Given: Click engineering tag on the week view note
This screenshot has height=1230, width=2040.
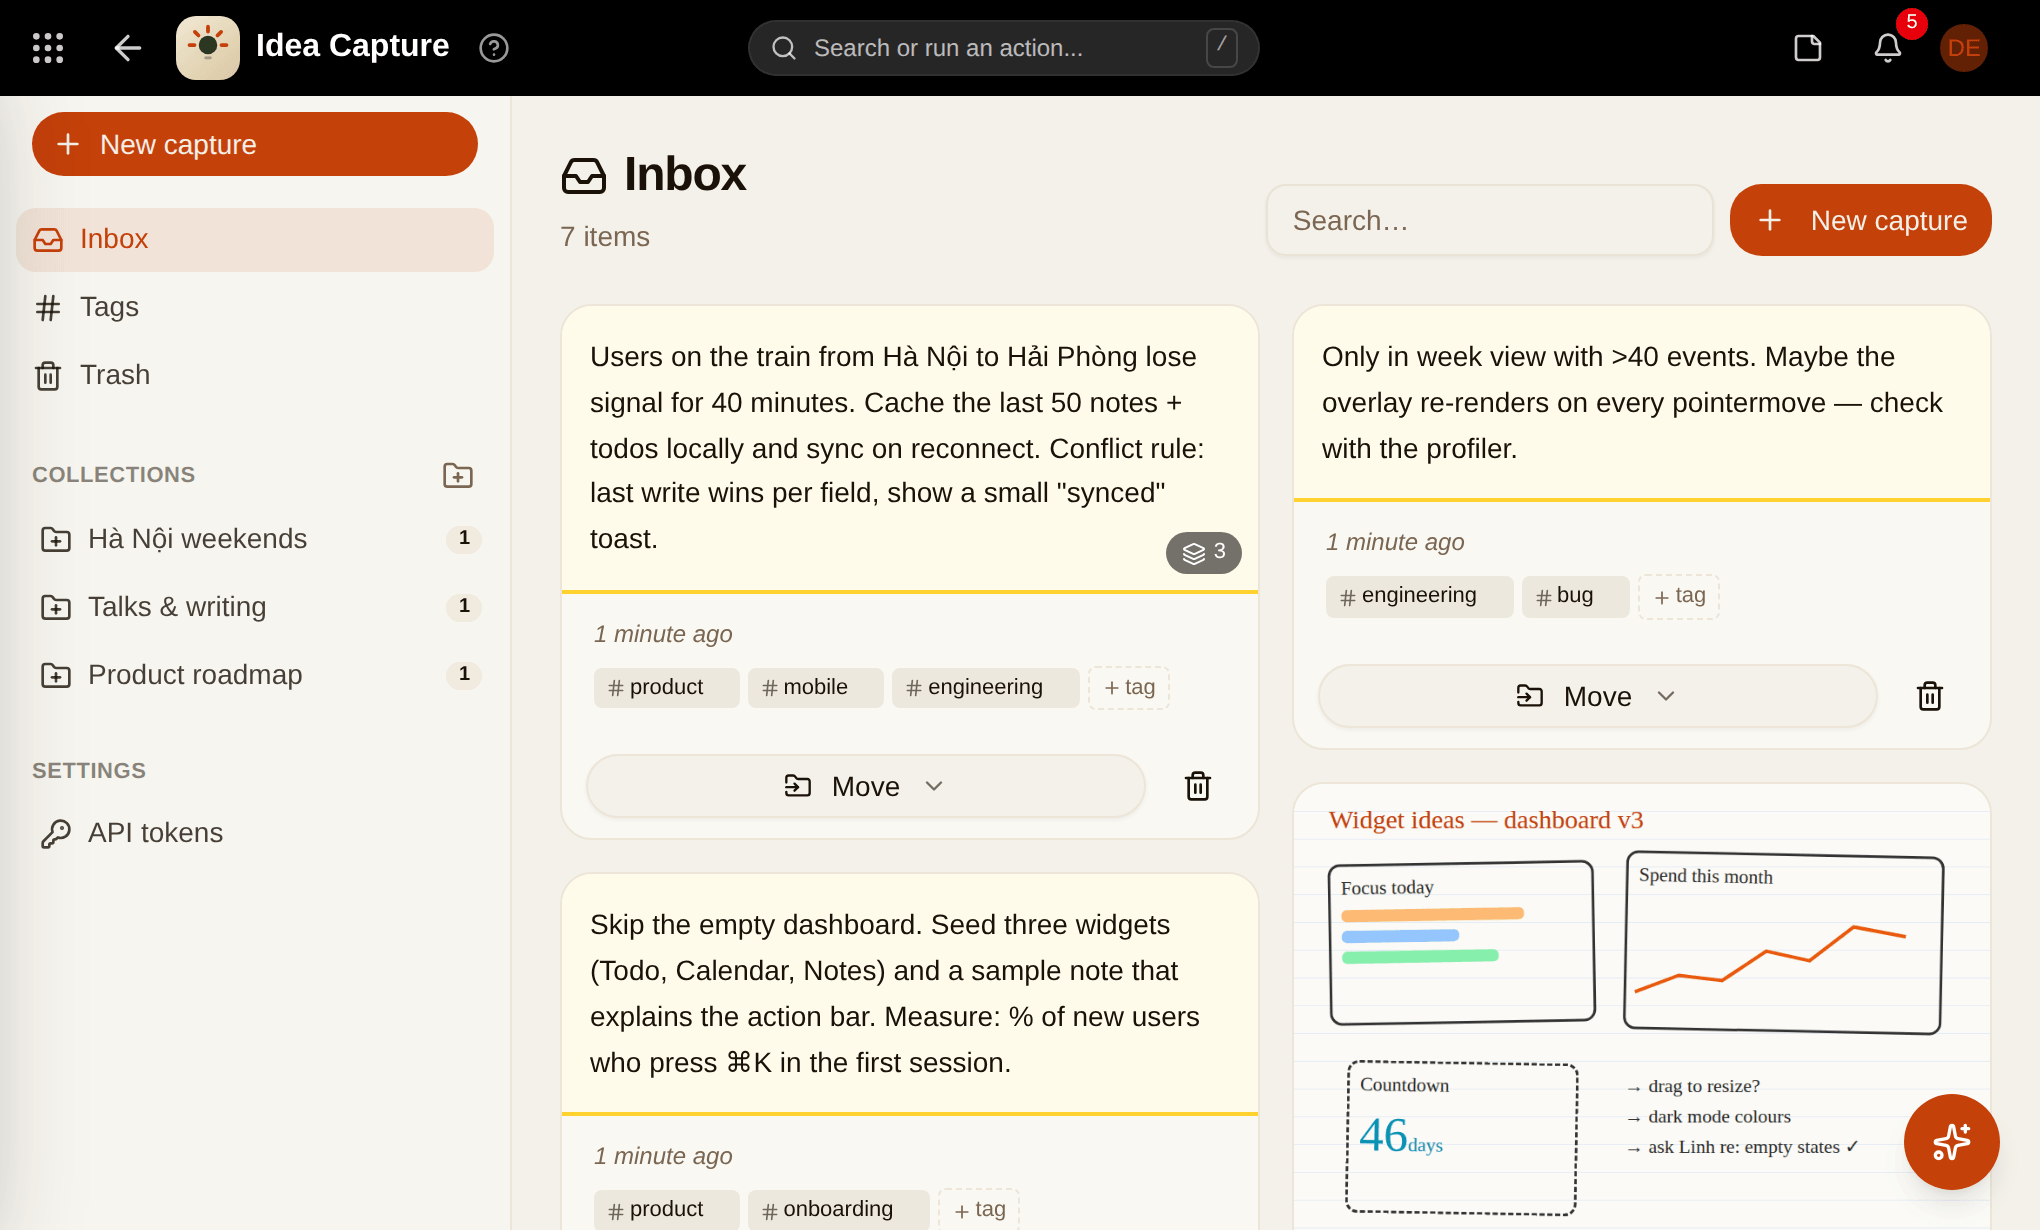Looking at the screenshot, I should point(1419,596).
